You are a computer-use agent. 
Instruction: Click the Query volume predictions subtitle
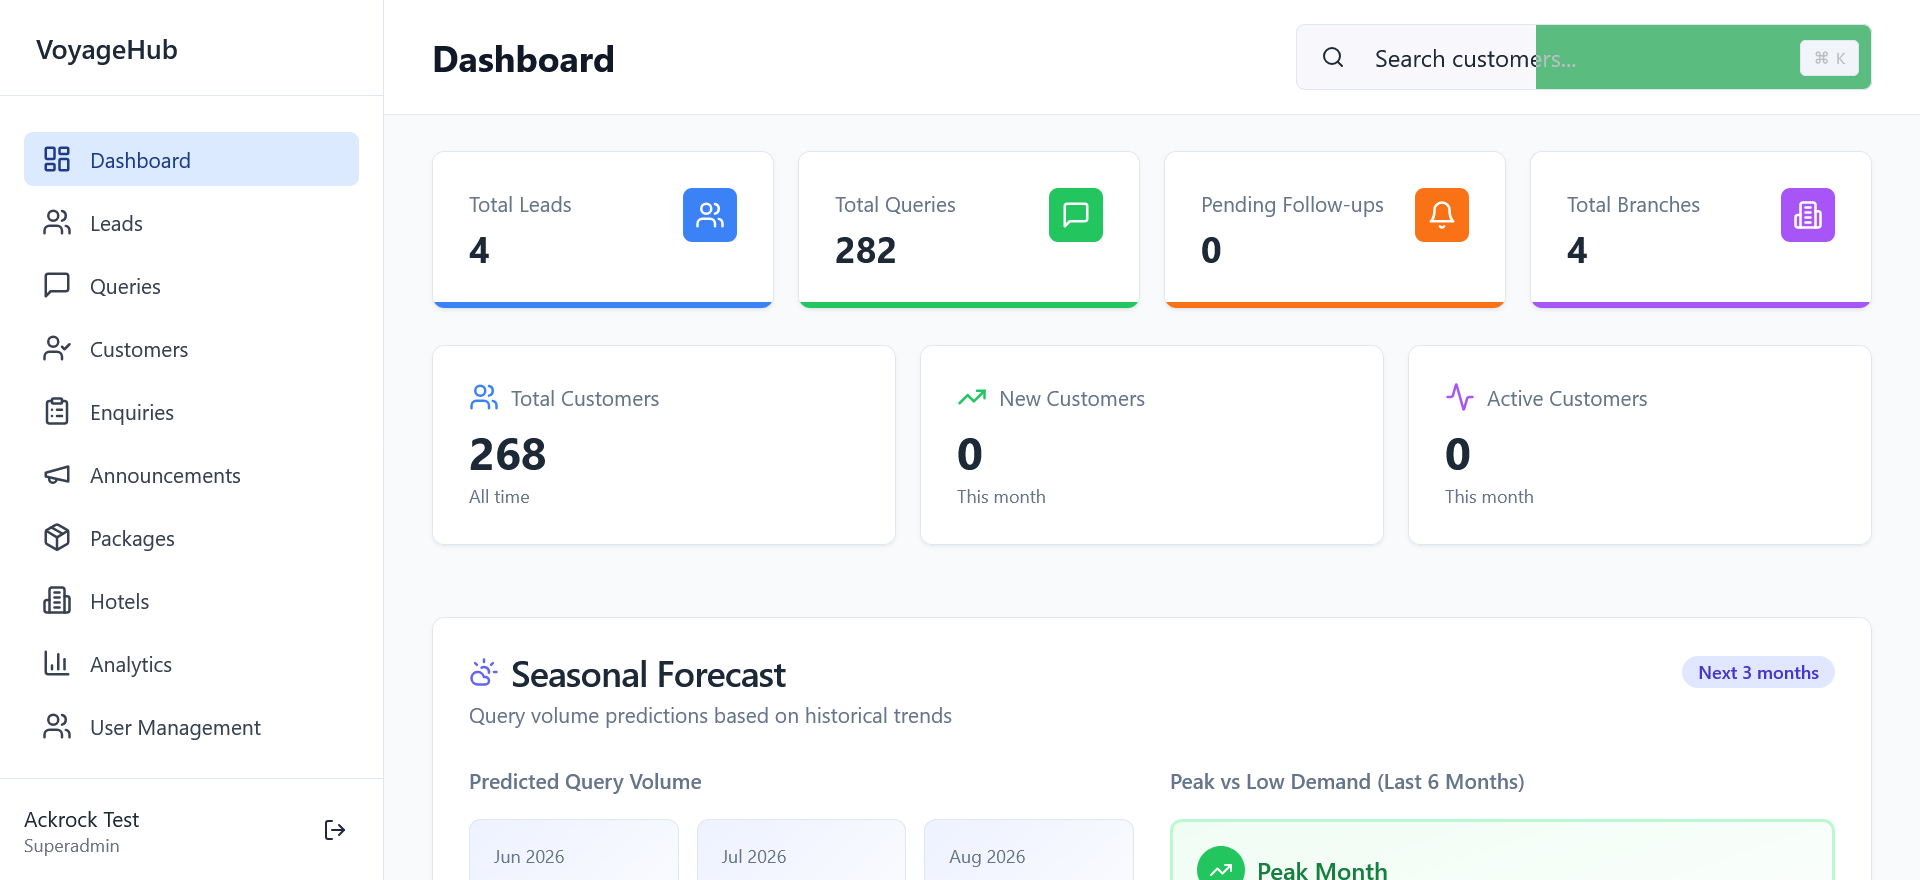[710, 716]
